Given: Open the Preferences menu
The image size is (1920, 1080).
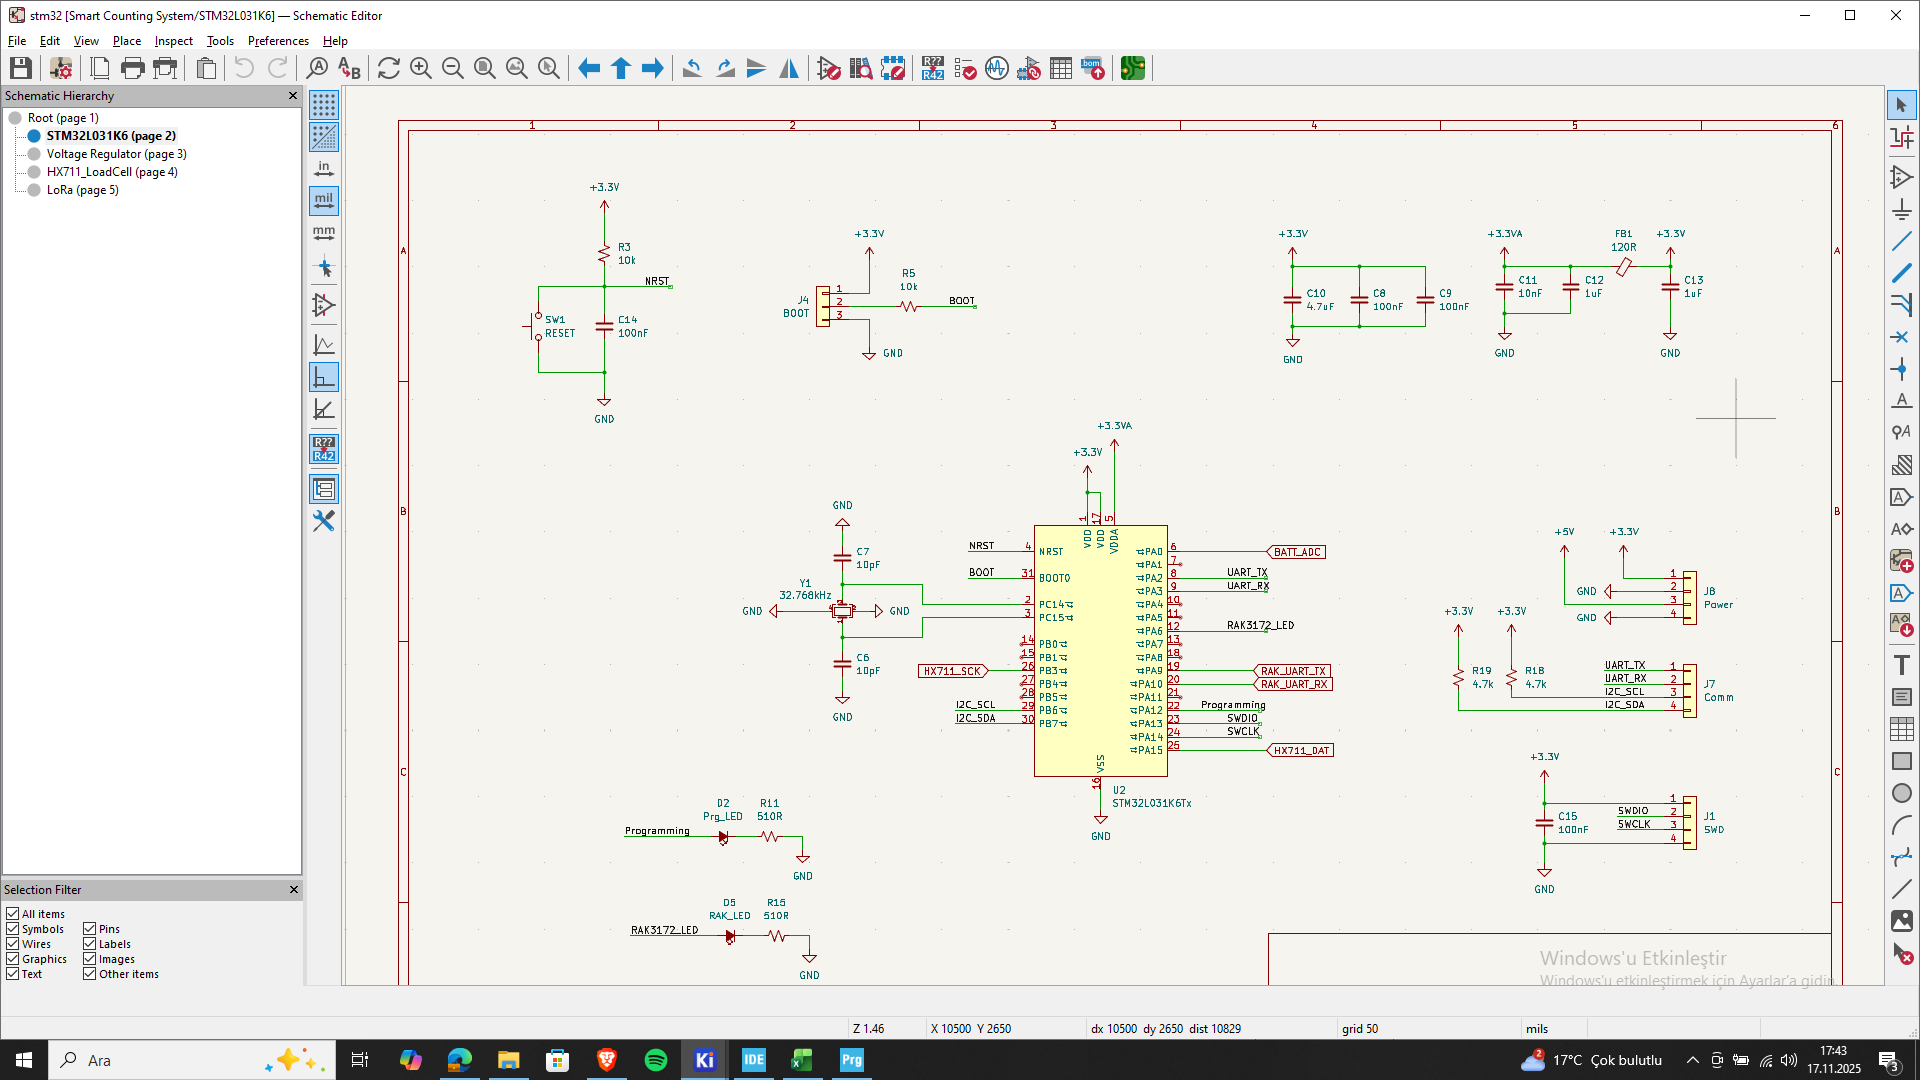Looking at the screenshot, I should (278, 41).
